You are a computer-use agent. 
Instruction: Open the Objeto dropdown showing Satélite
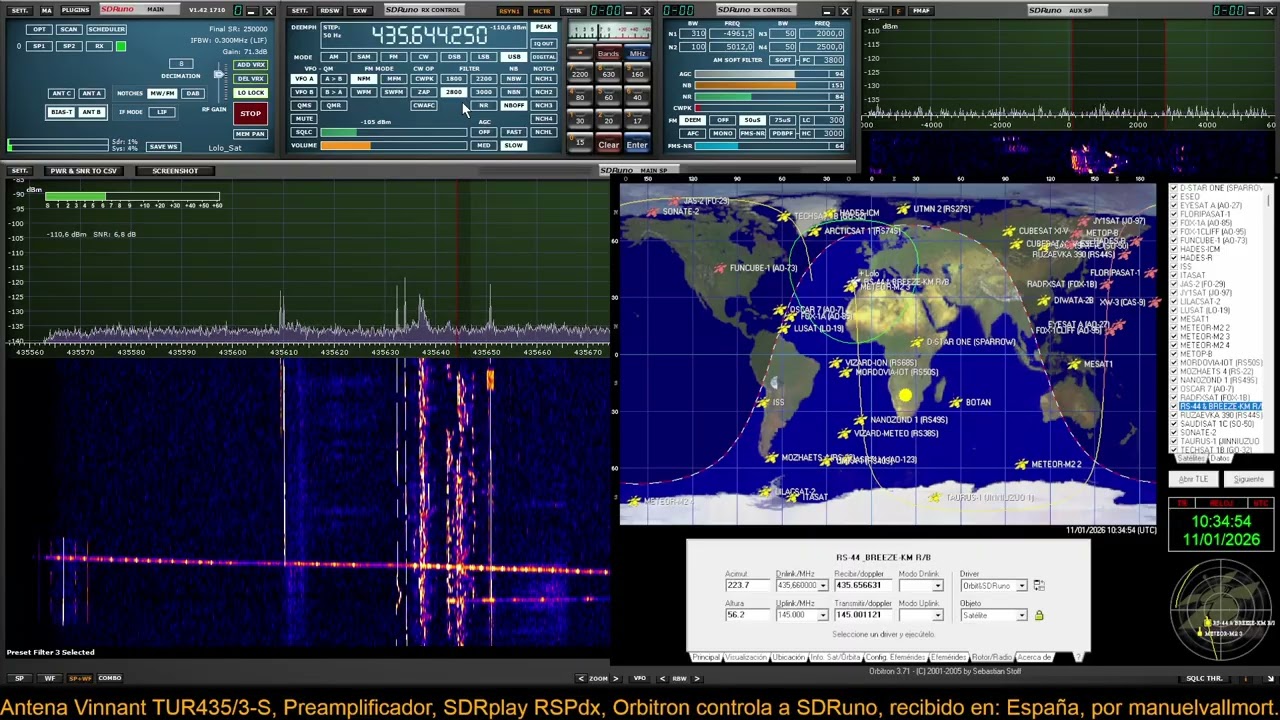(1021, 615)
